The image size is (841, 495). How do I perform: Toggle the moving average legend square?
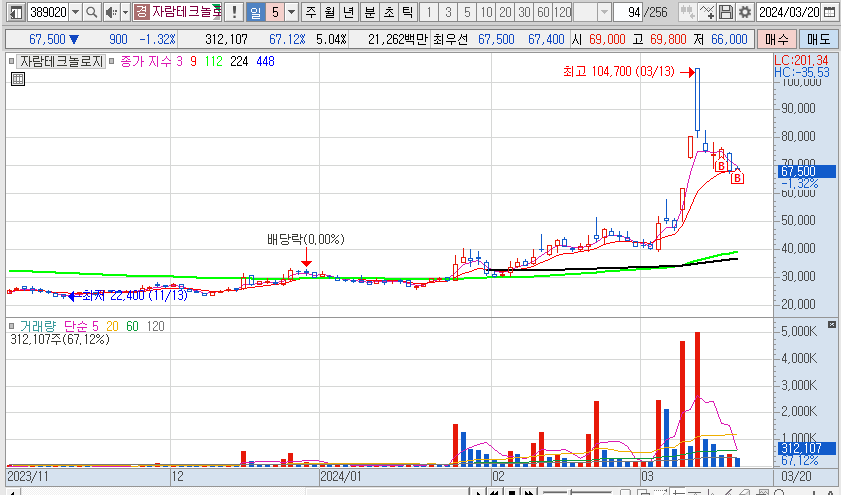(112, 62)
